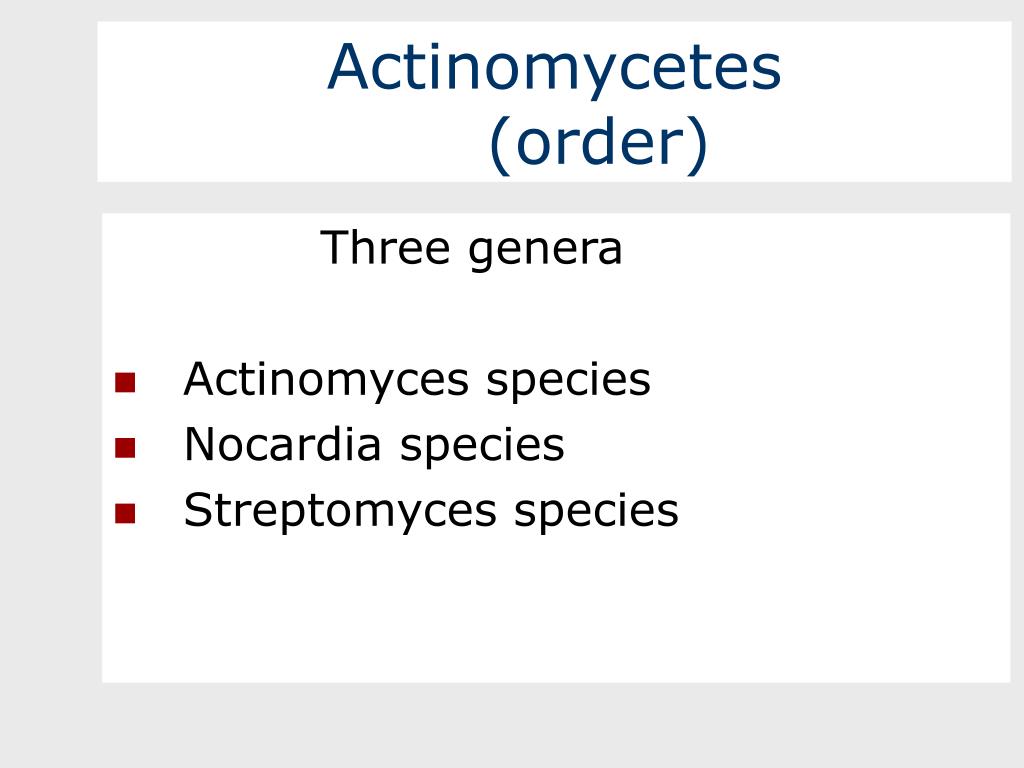Click "species" after Actinomyces

click(x=568, y=382)
